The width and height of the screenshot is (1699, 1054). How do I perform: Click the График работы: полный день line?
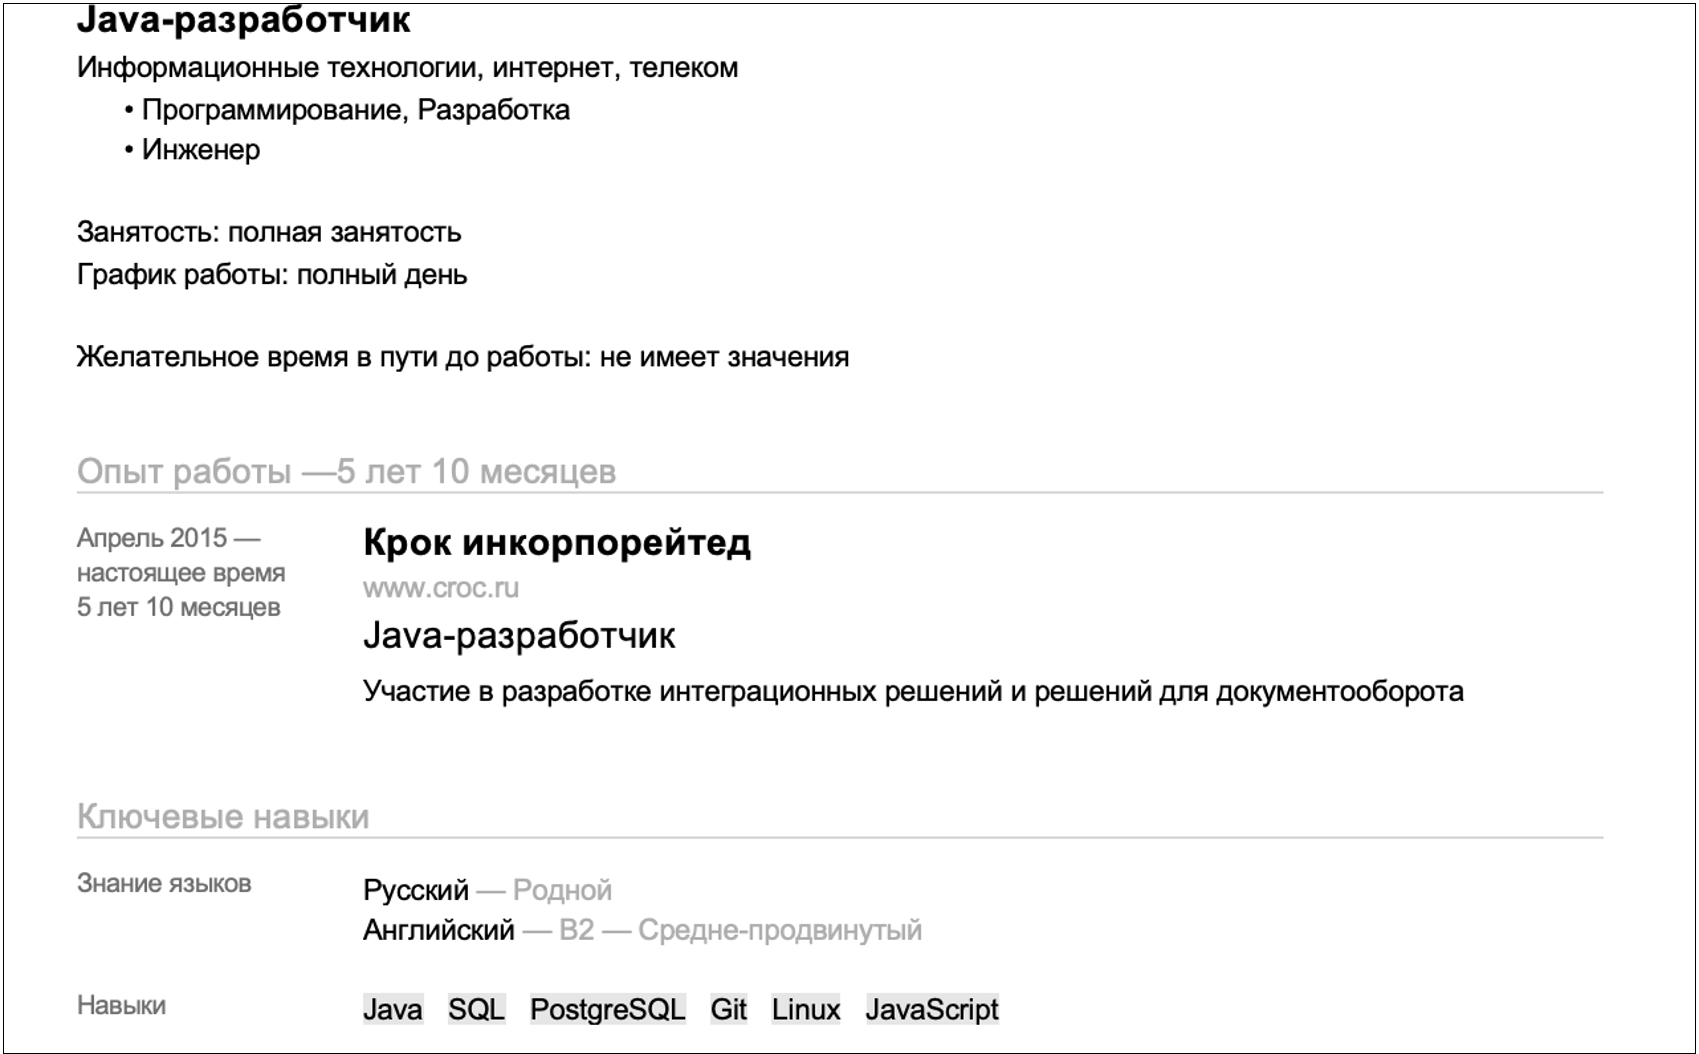tap(271, 274)
